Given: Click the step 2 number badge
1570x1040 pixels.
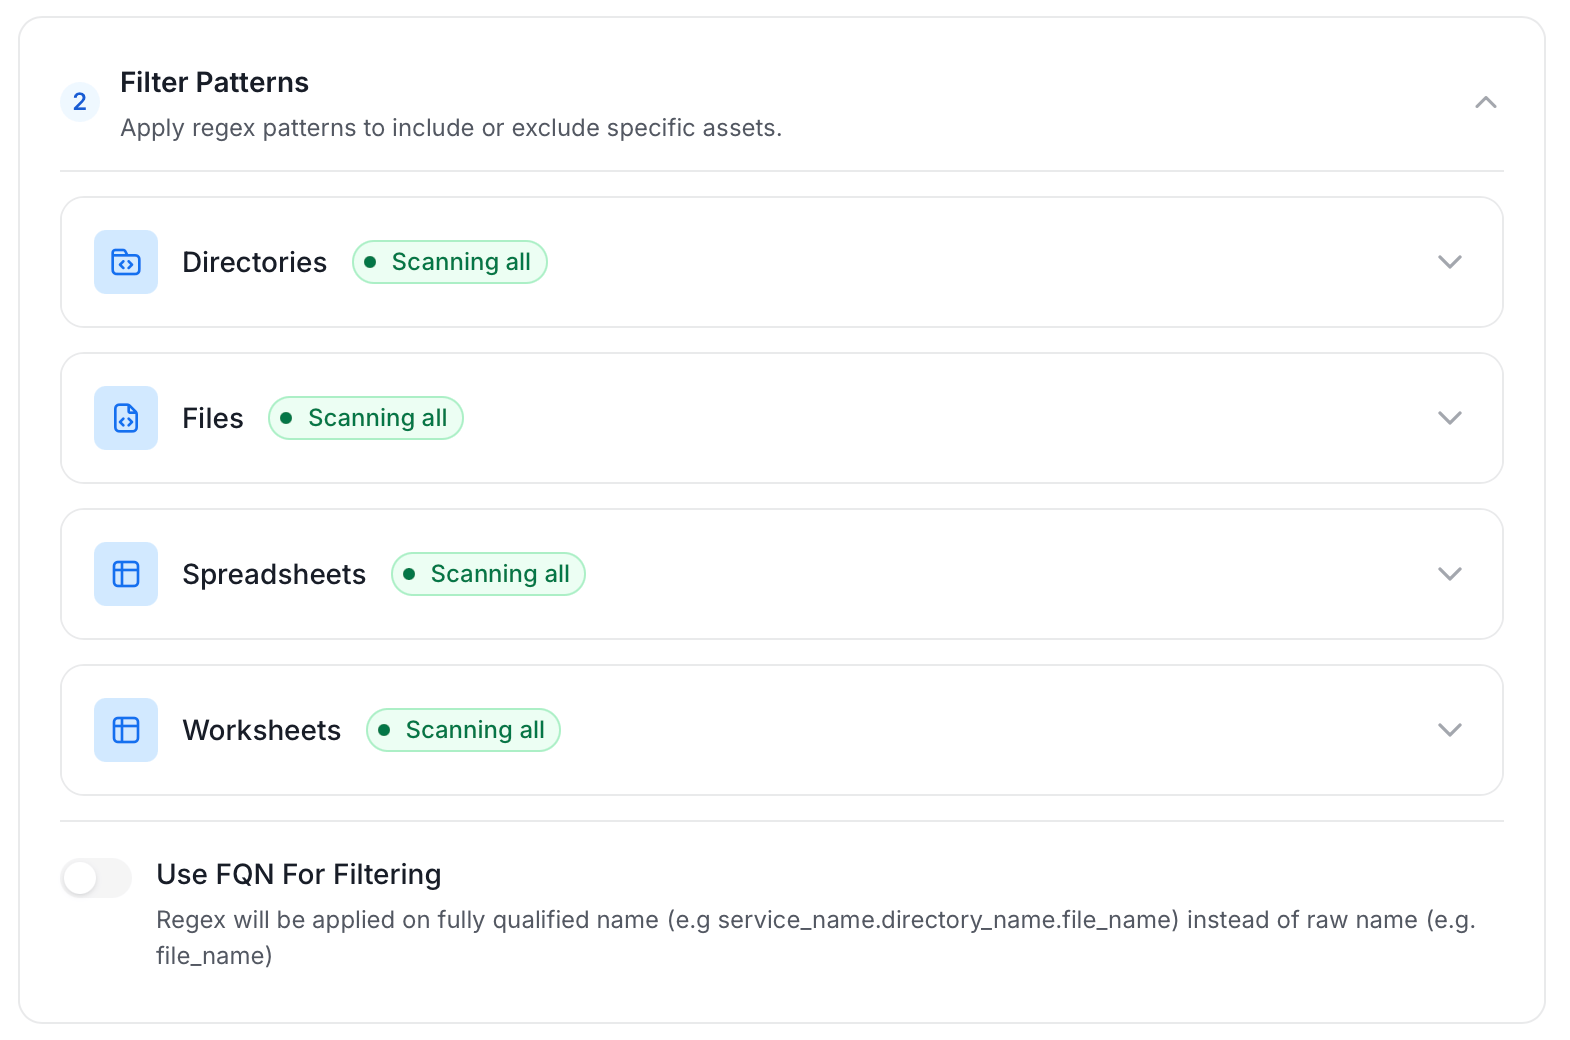Looking at the screenshot, I should [x=80, y=102].
